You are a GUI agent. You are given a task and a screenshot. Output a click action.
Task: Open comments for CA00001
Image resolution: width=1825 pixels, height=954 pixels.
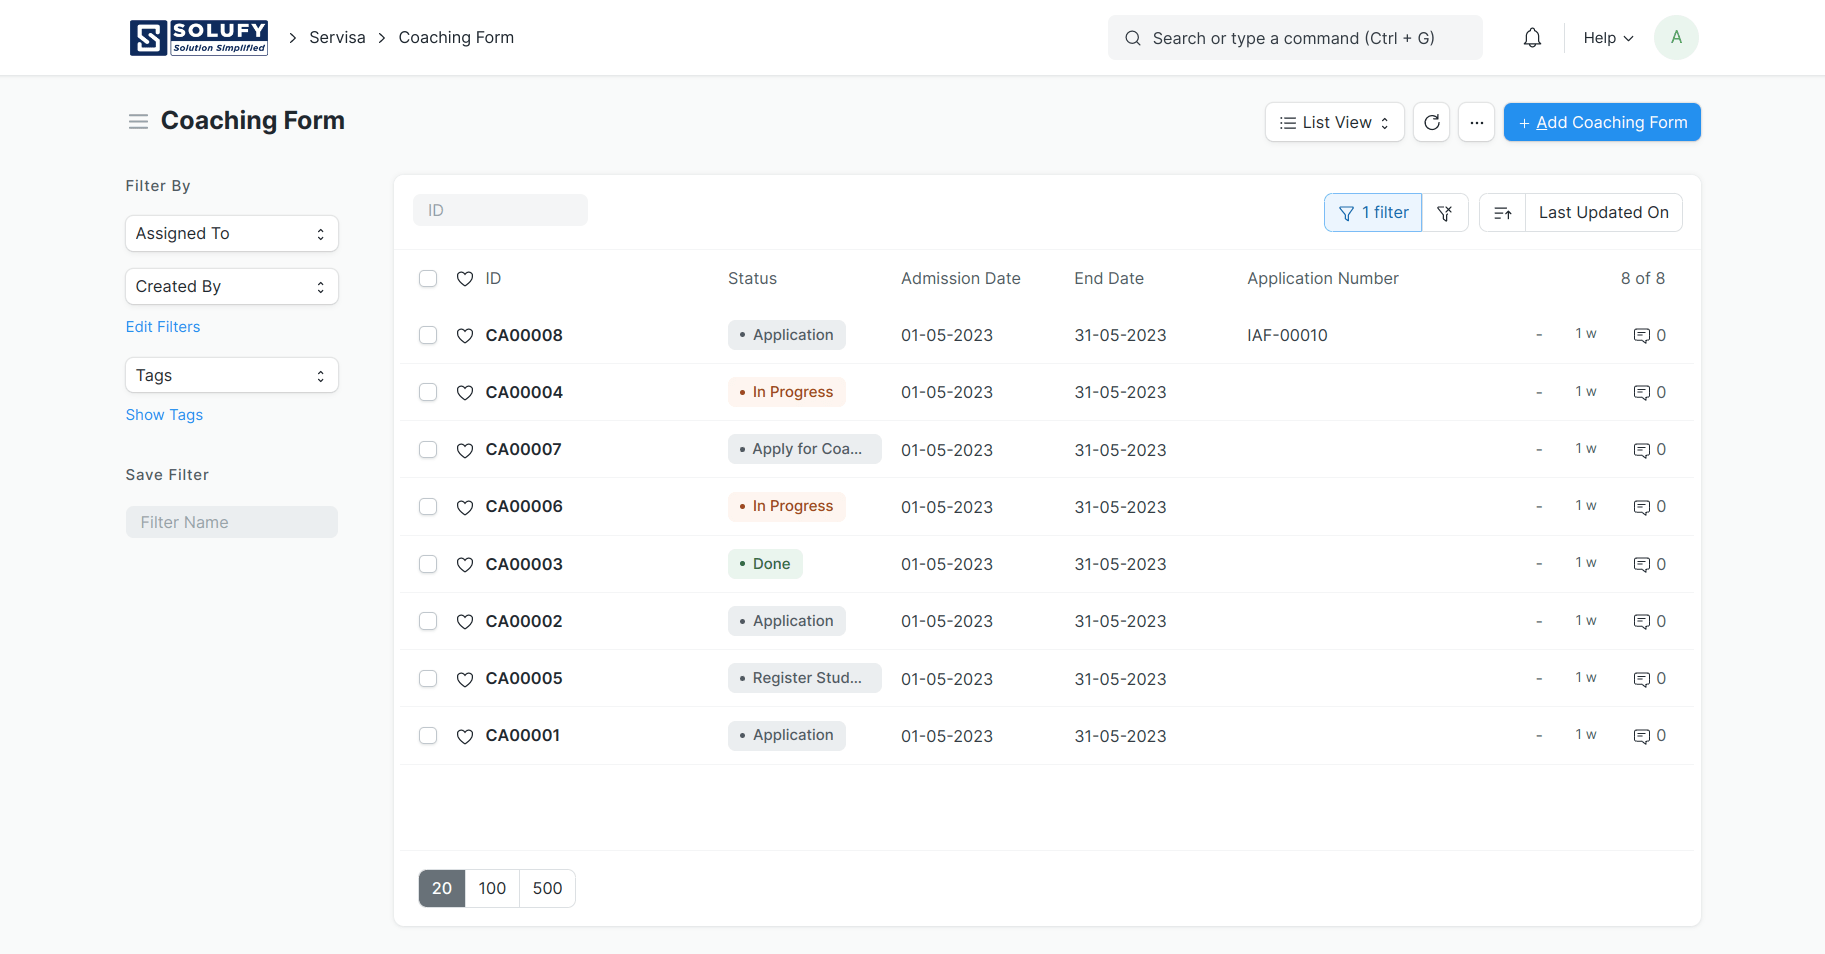pos(1649,736)
